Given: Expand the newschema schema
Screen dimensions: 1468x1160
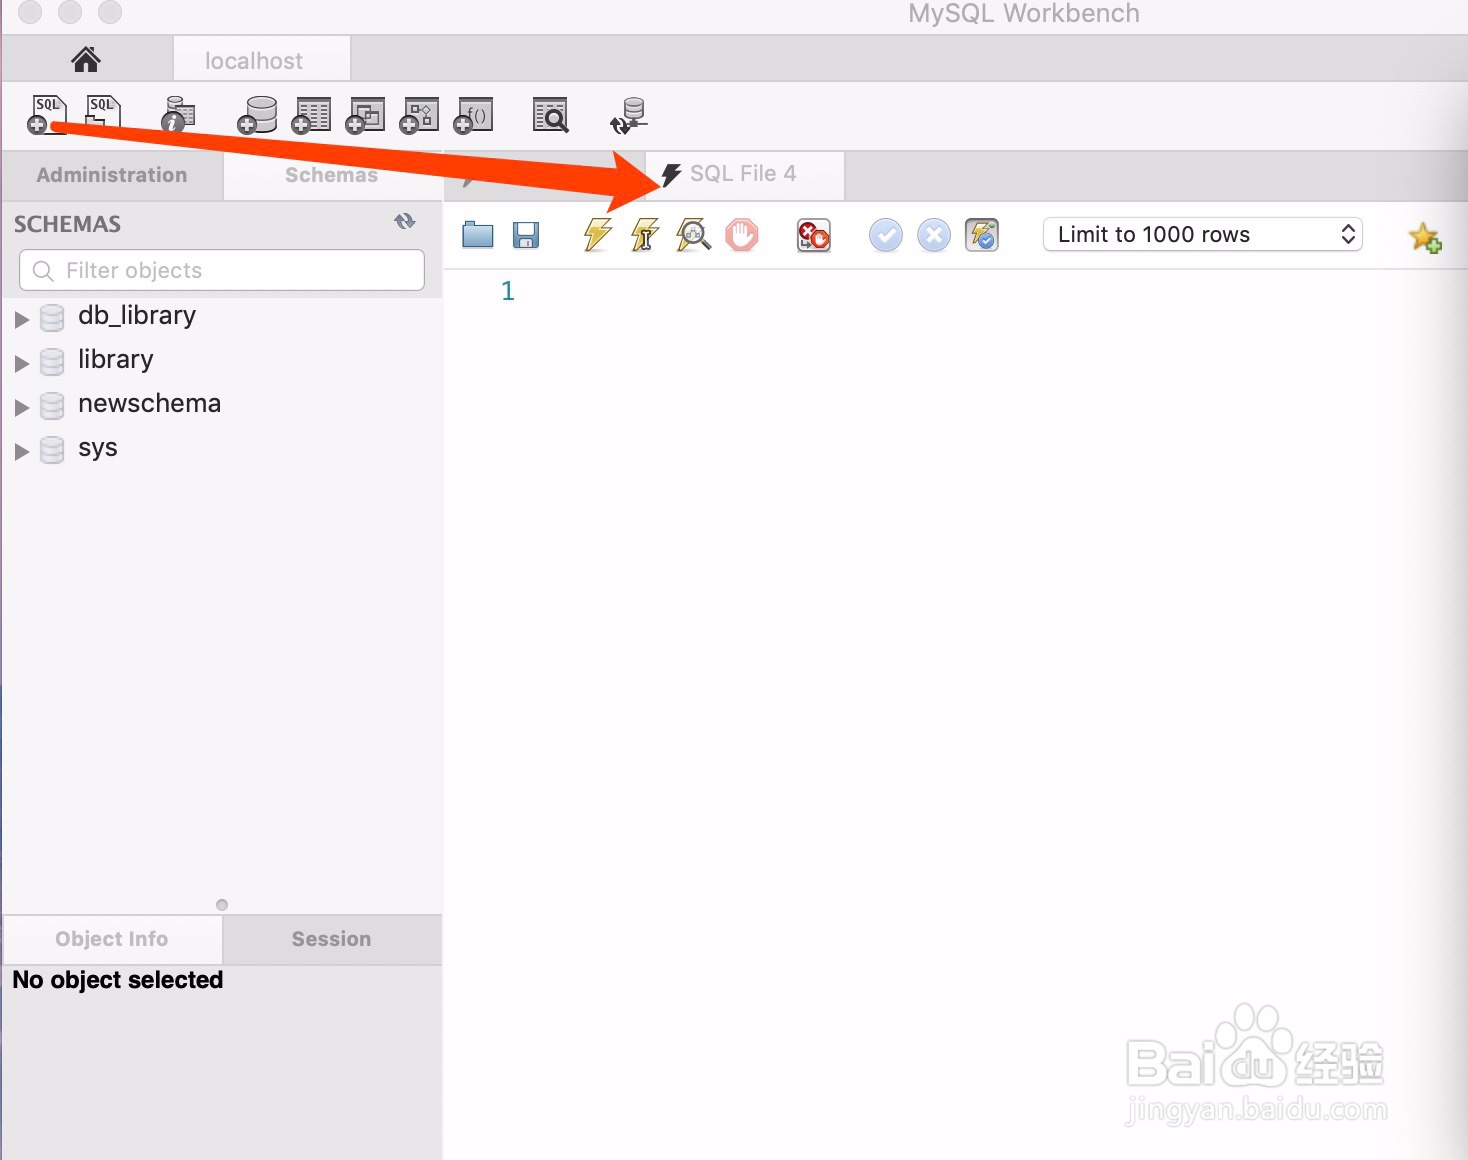Looking at the screenshot, I should pos(22,407).
